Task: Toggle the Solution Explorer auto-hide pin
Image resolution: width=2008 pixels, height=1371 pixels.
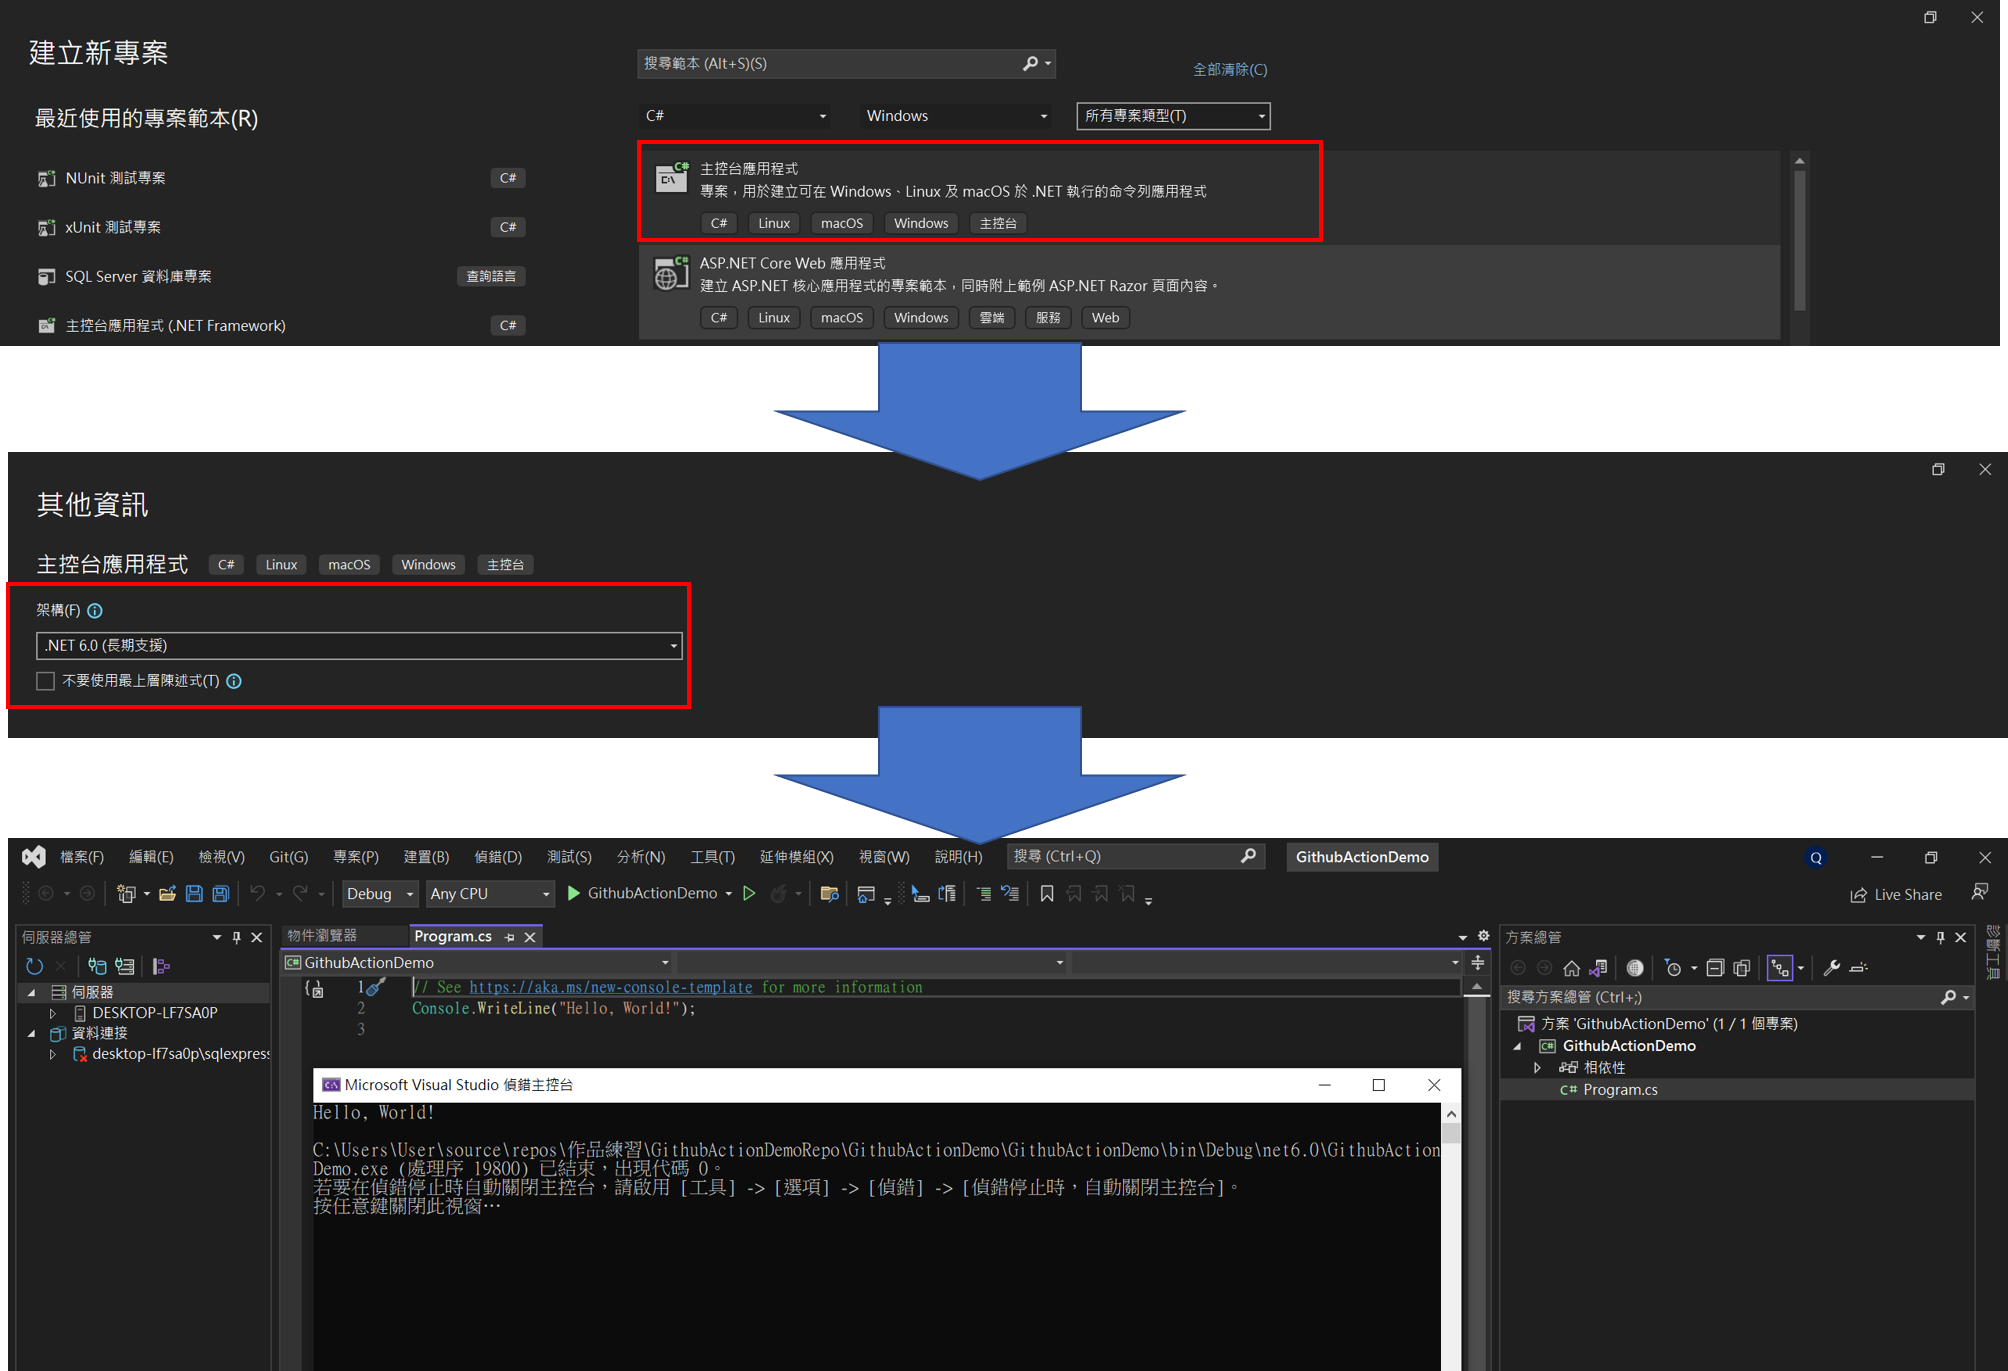Action: 1940,937
